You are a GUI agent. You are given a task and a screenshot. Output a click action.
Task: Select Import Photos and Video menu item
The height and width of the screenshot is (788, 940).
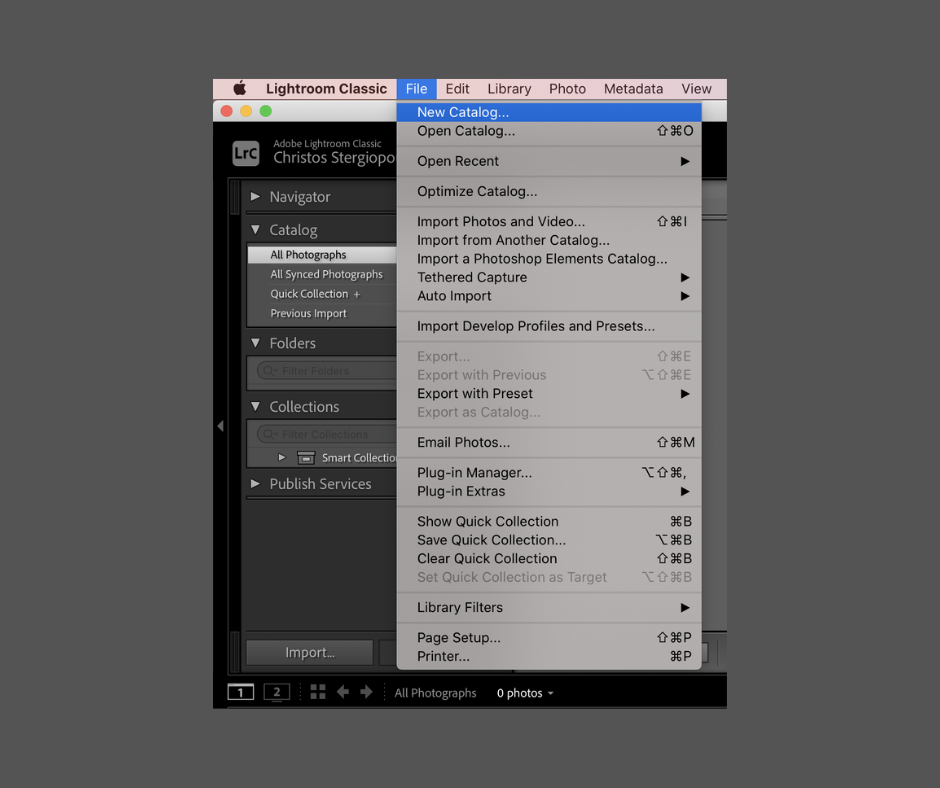click(501, 222)
